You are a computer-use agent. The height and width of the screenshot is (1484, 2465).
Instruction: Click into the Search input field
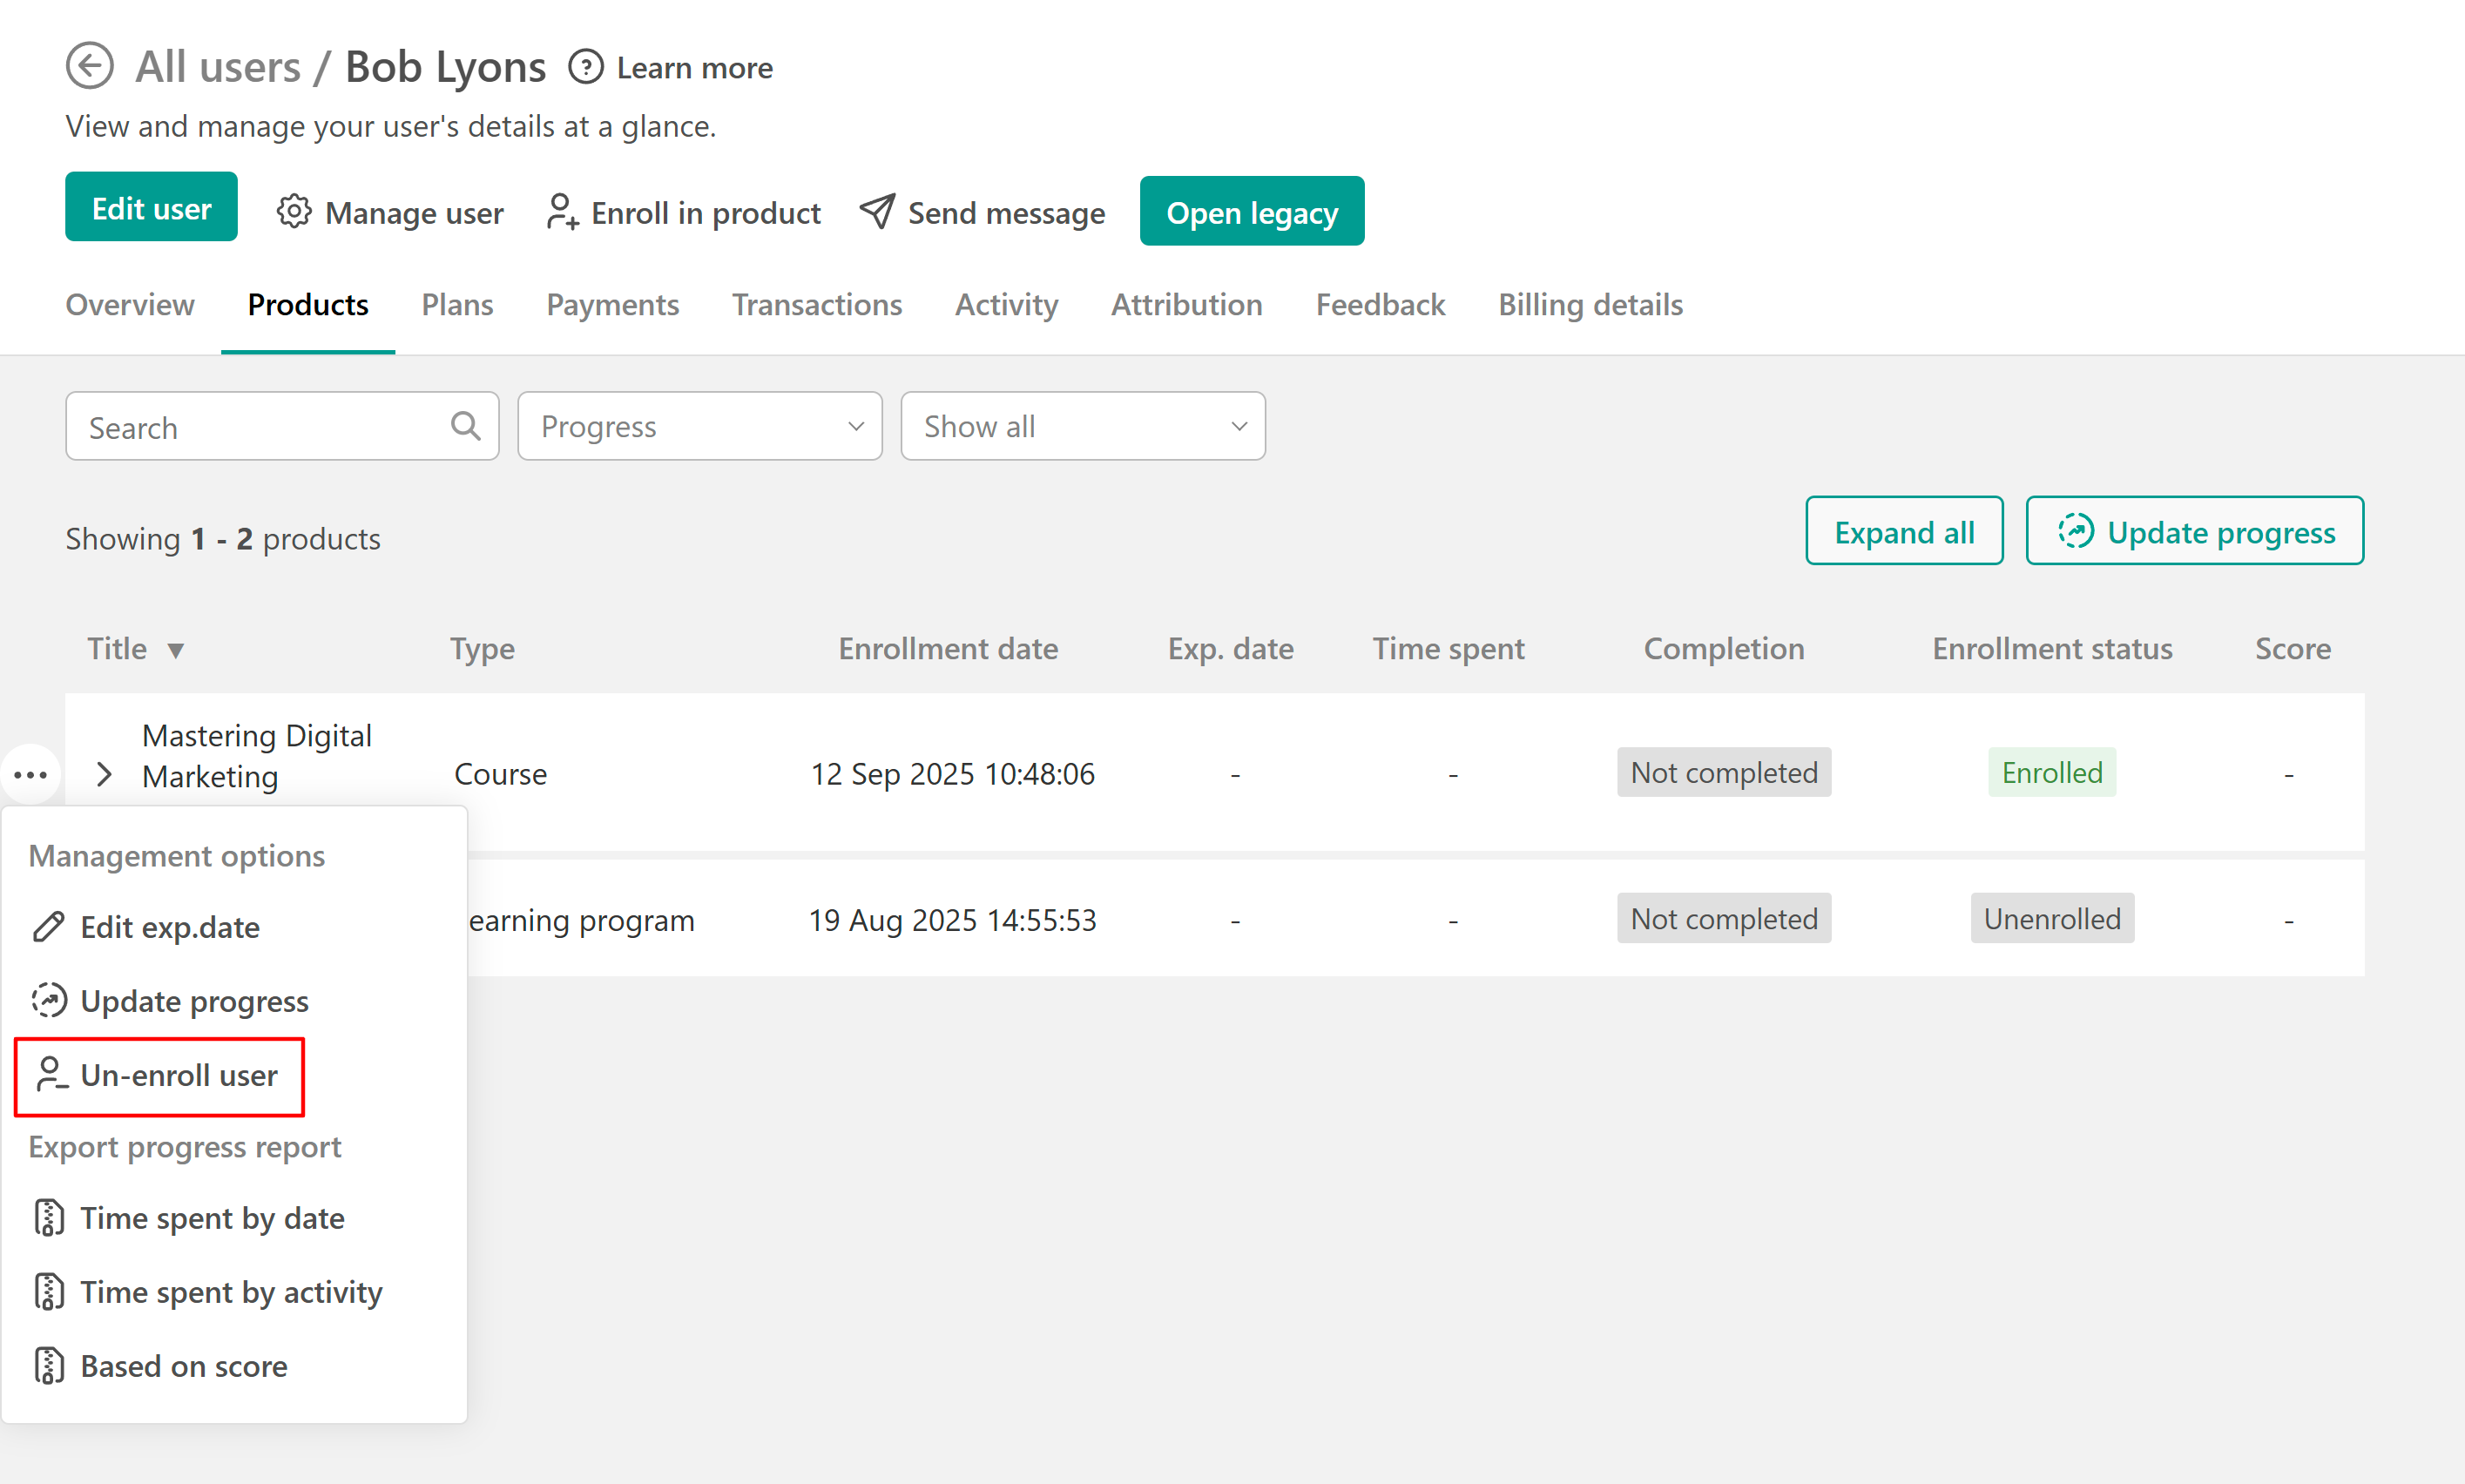[x=282, y=426]
